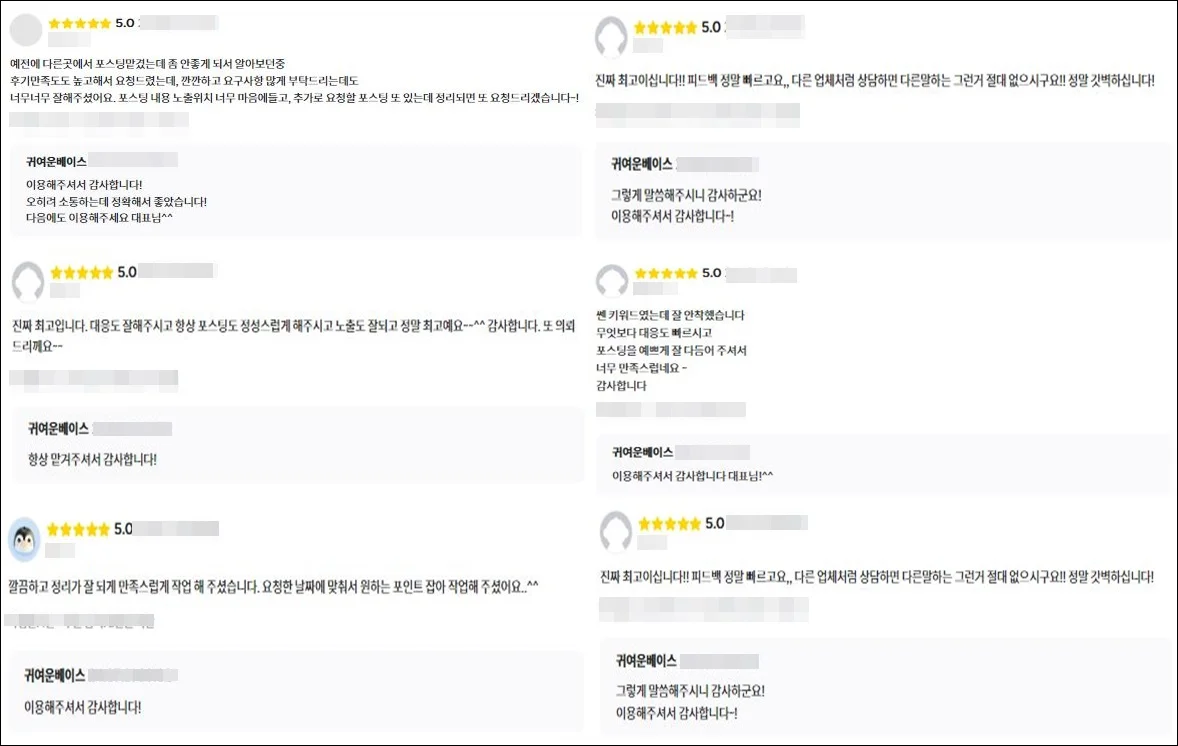The height and width of the screenshot is (746, 1178).
Task: Open profile avatar of "쎈 키워드였는데" reviewer
Action: pyautogui.click(x=612, y=281)
